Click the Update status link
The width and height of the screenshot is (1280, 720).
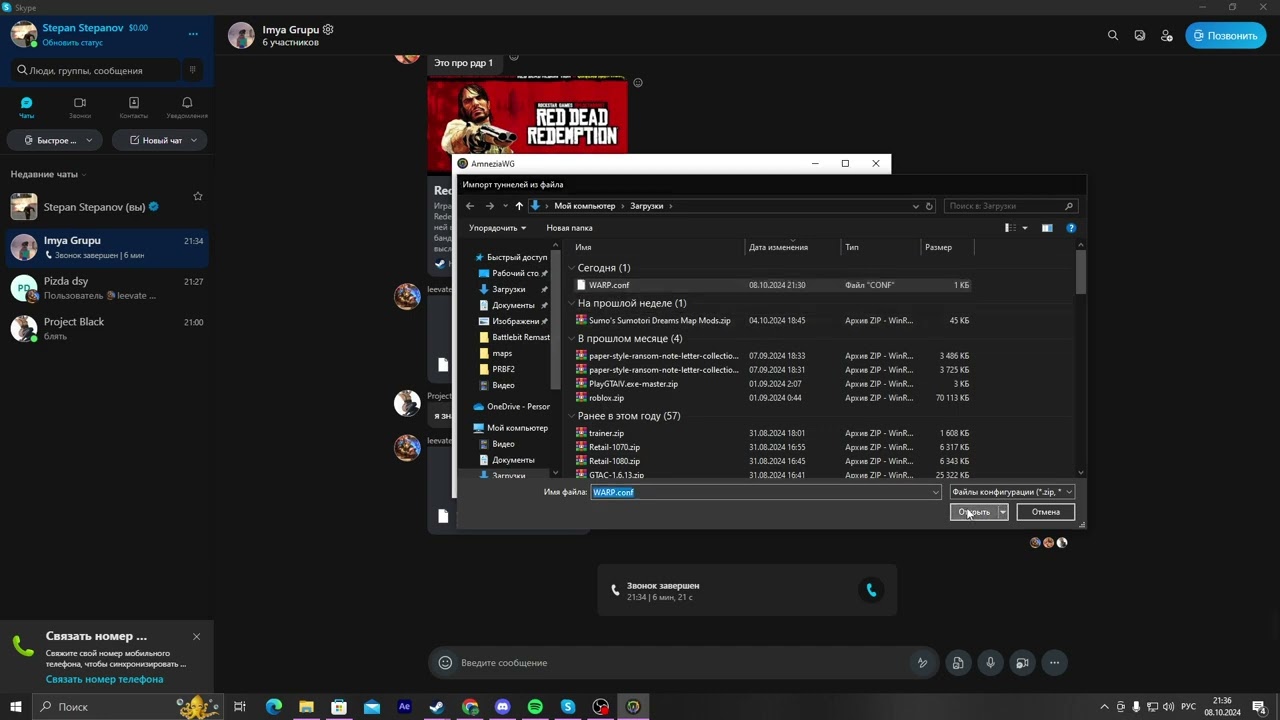click(x=72, y=43)
